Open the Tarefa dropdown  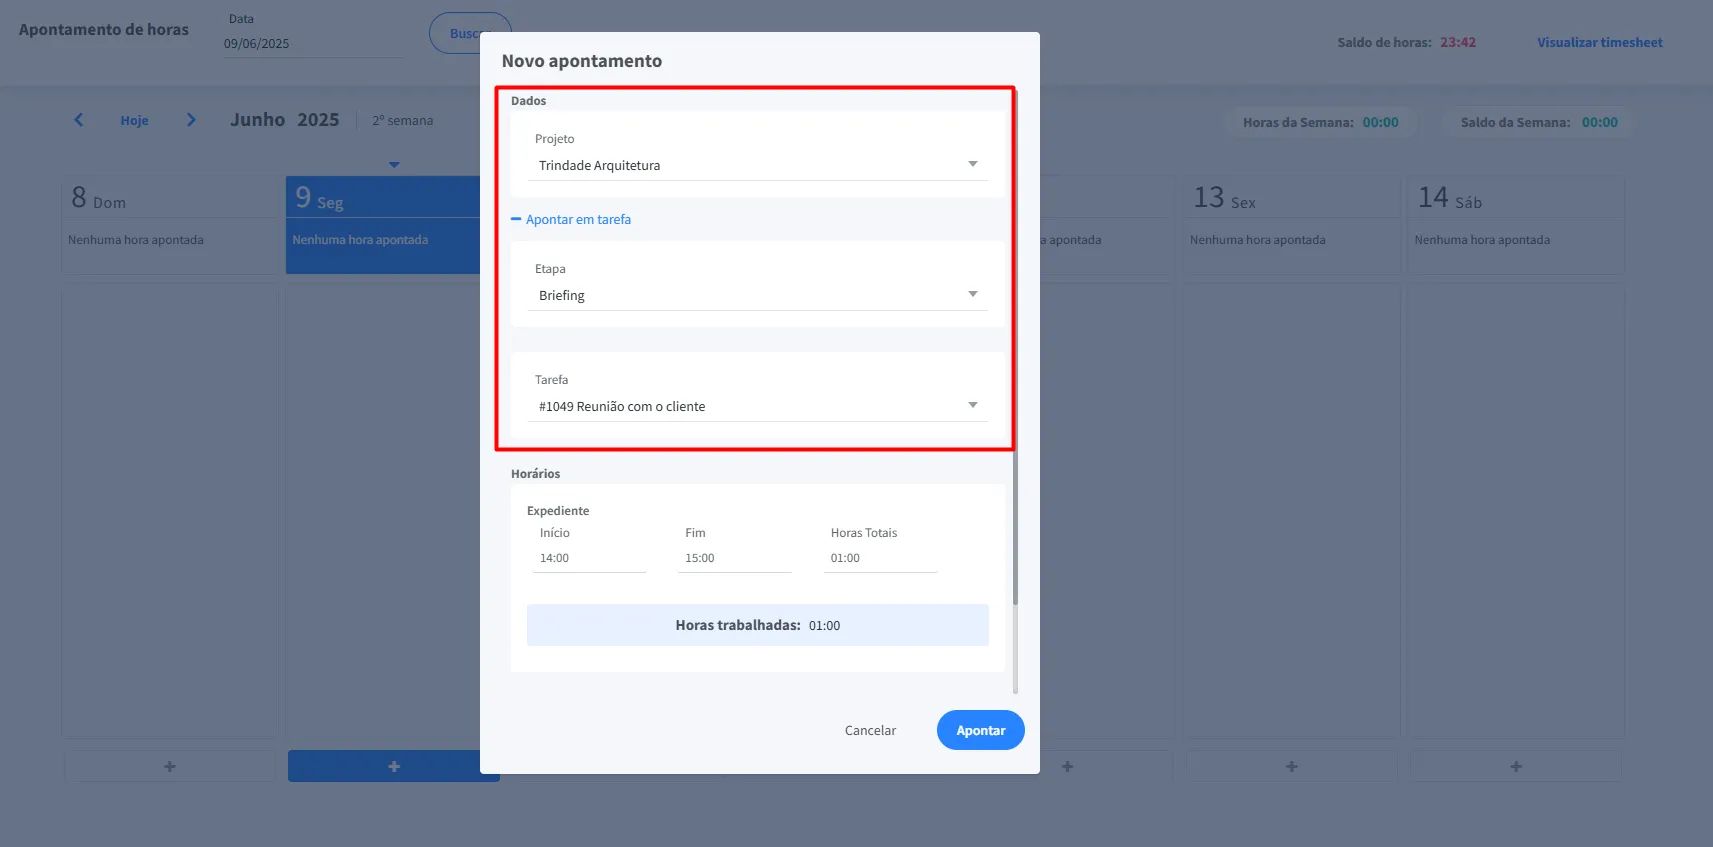757,407
